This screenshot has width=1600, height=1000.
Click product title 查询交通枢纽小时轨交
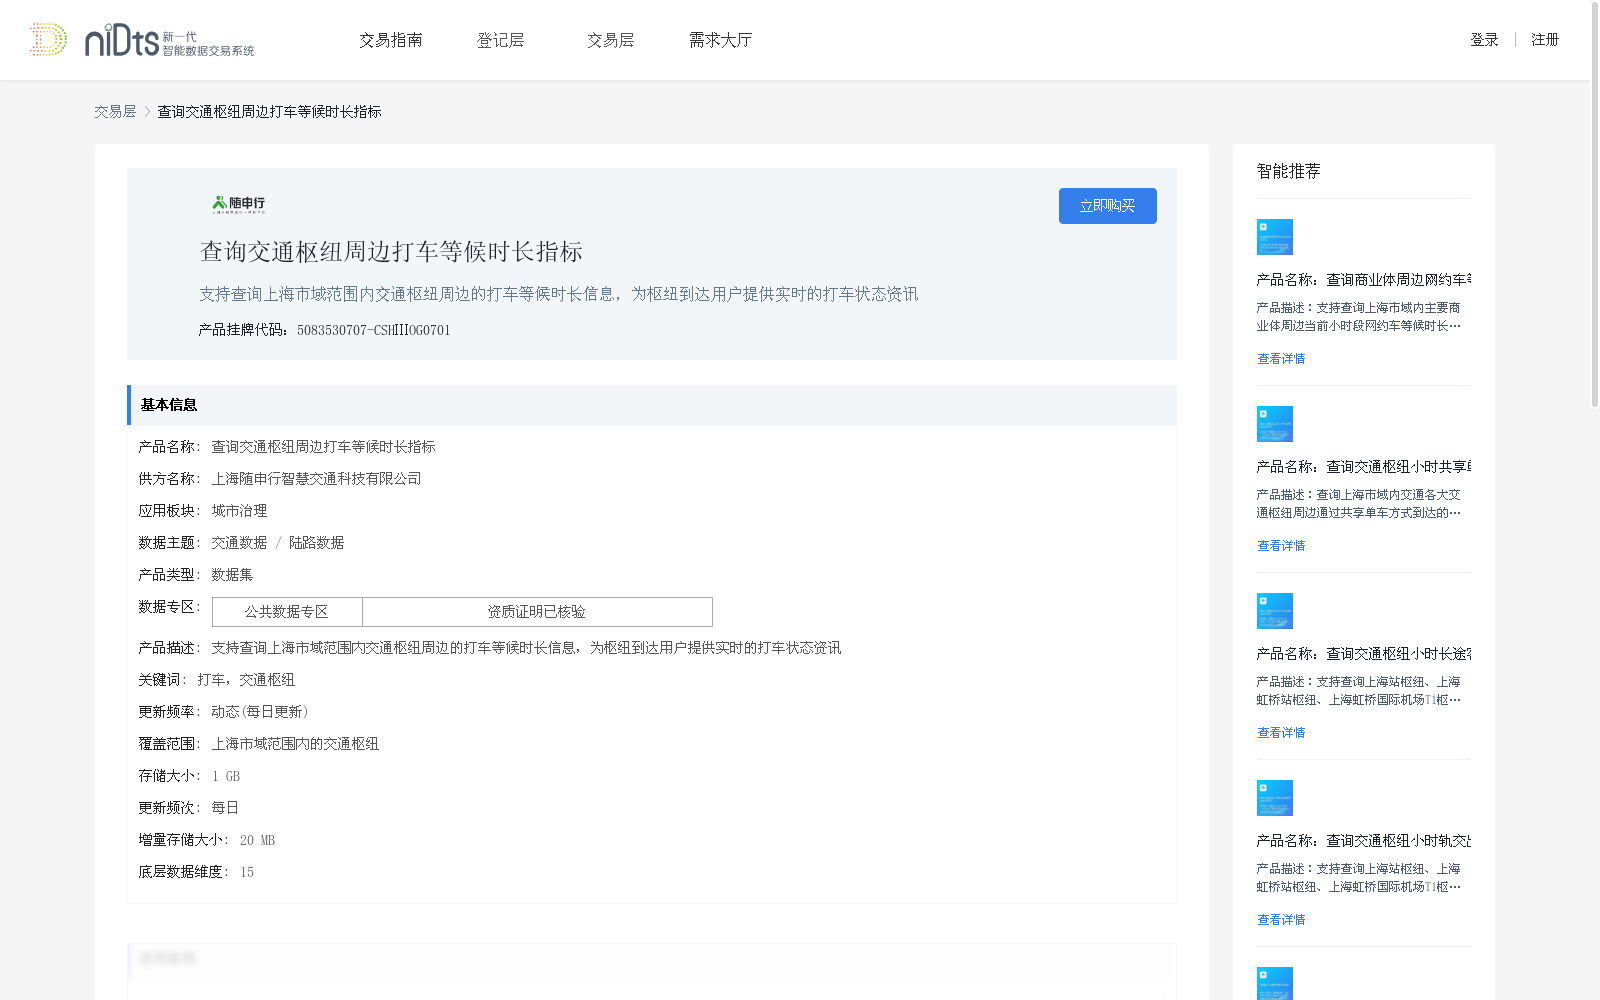pyautogui.click(x=1364, y=841)
